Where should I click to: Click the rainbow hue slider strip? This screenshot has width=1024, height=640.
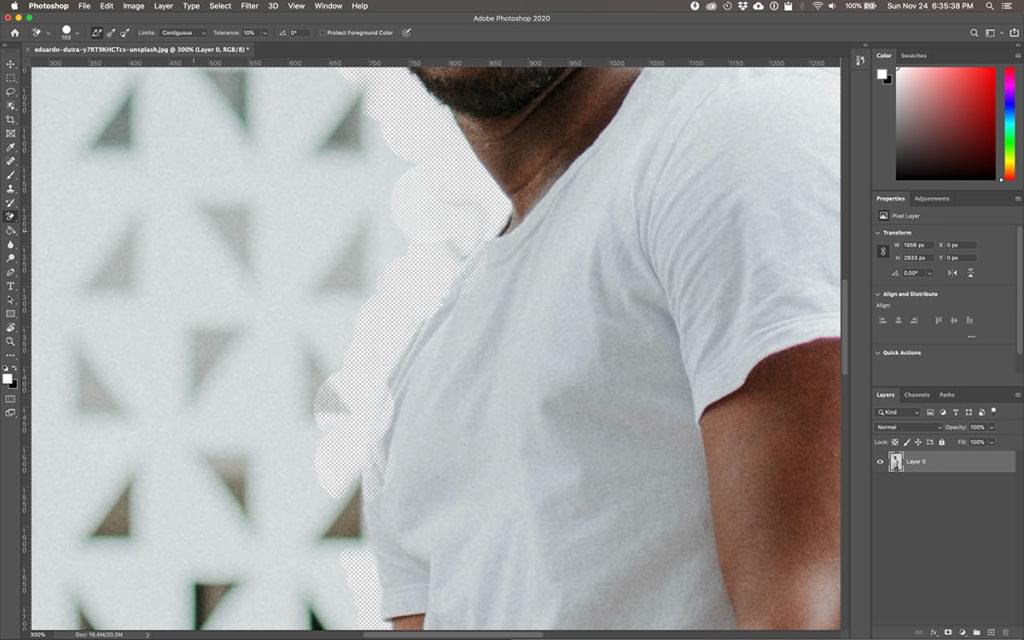click(1009, 123)
